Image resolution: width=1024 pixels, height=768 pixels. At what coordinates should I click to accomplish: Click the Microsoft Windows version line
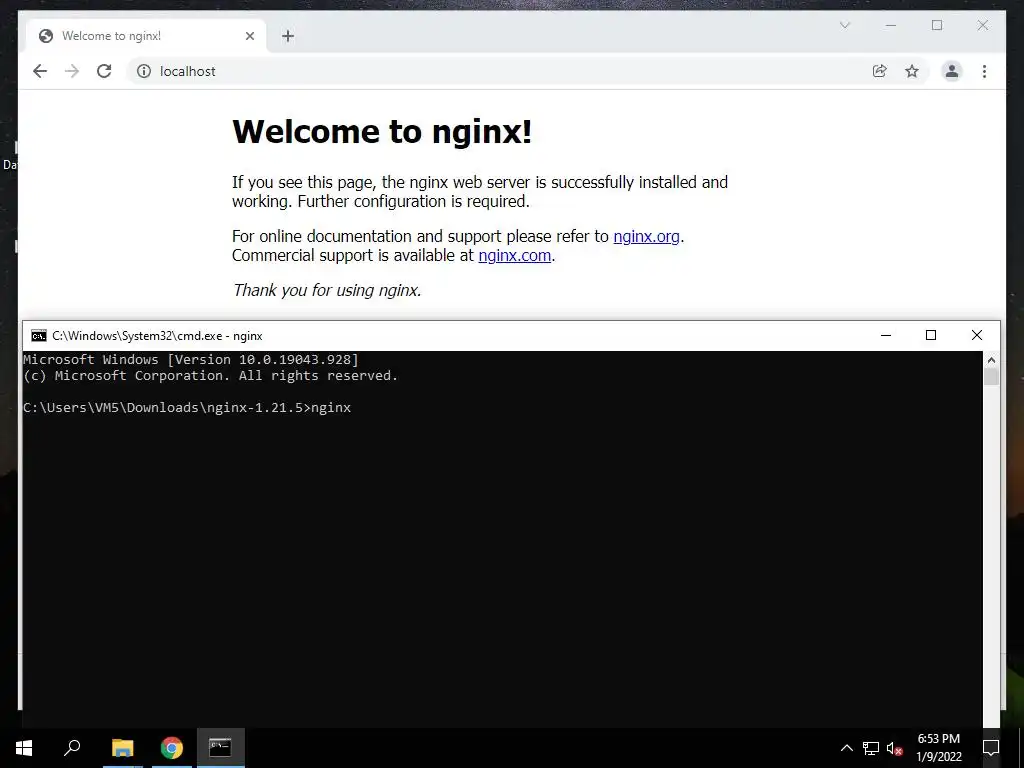click(191, 359)
